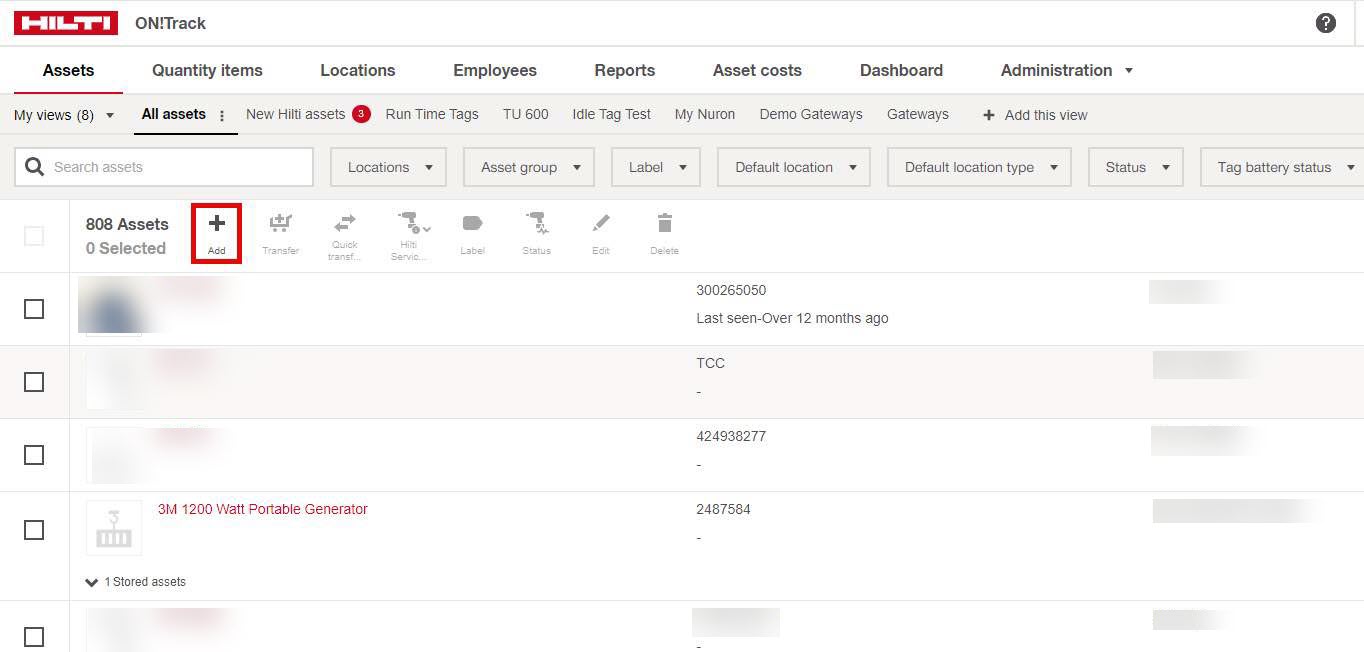This screenshot has height=652, width=1364.
Task: Go to the Employees tab
Action: coord(495,70)
